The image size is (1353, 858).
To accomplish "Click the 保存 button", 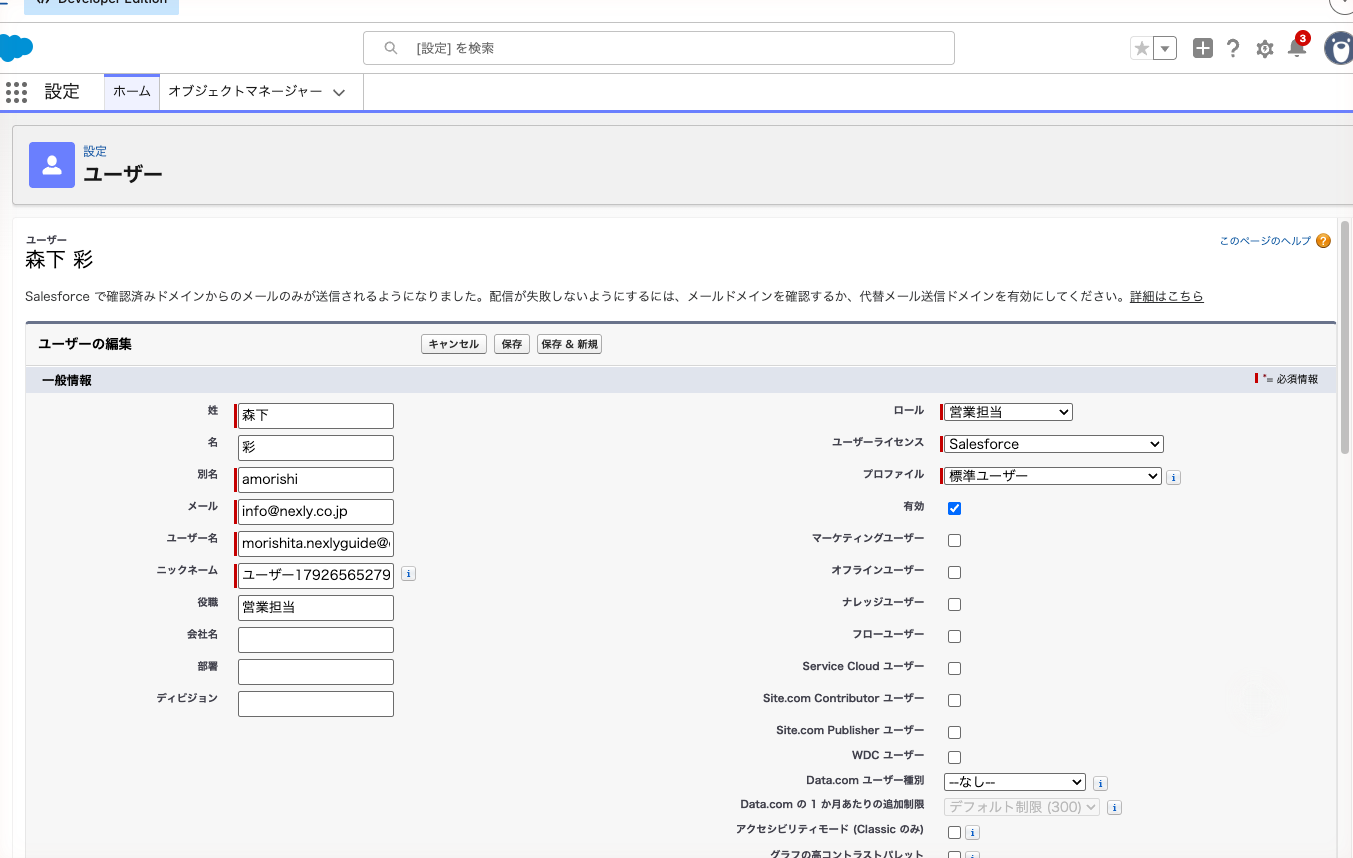I will click(512, 344).
